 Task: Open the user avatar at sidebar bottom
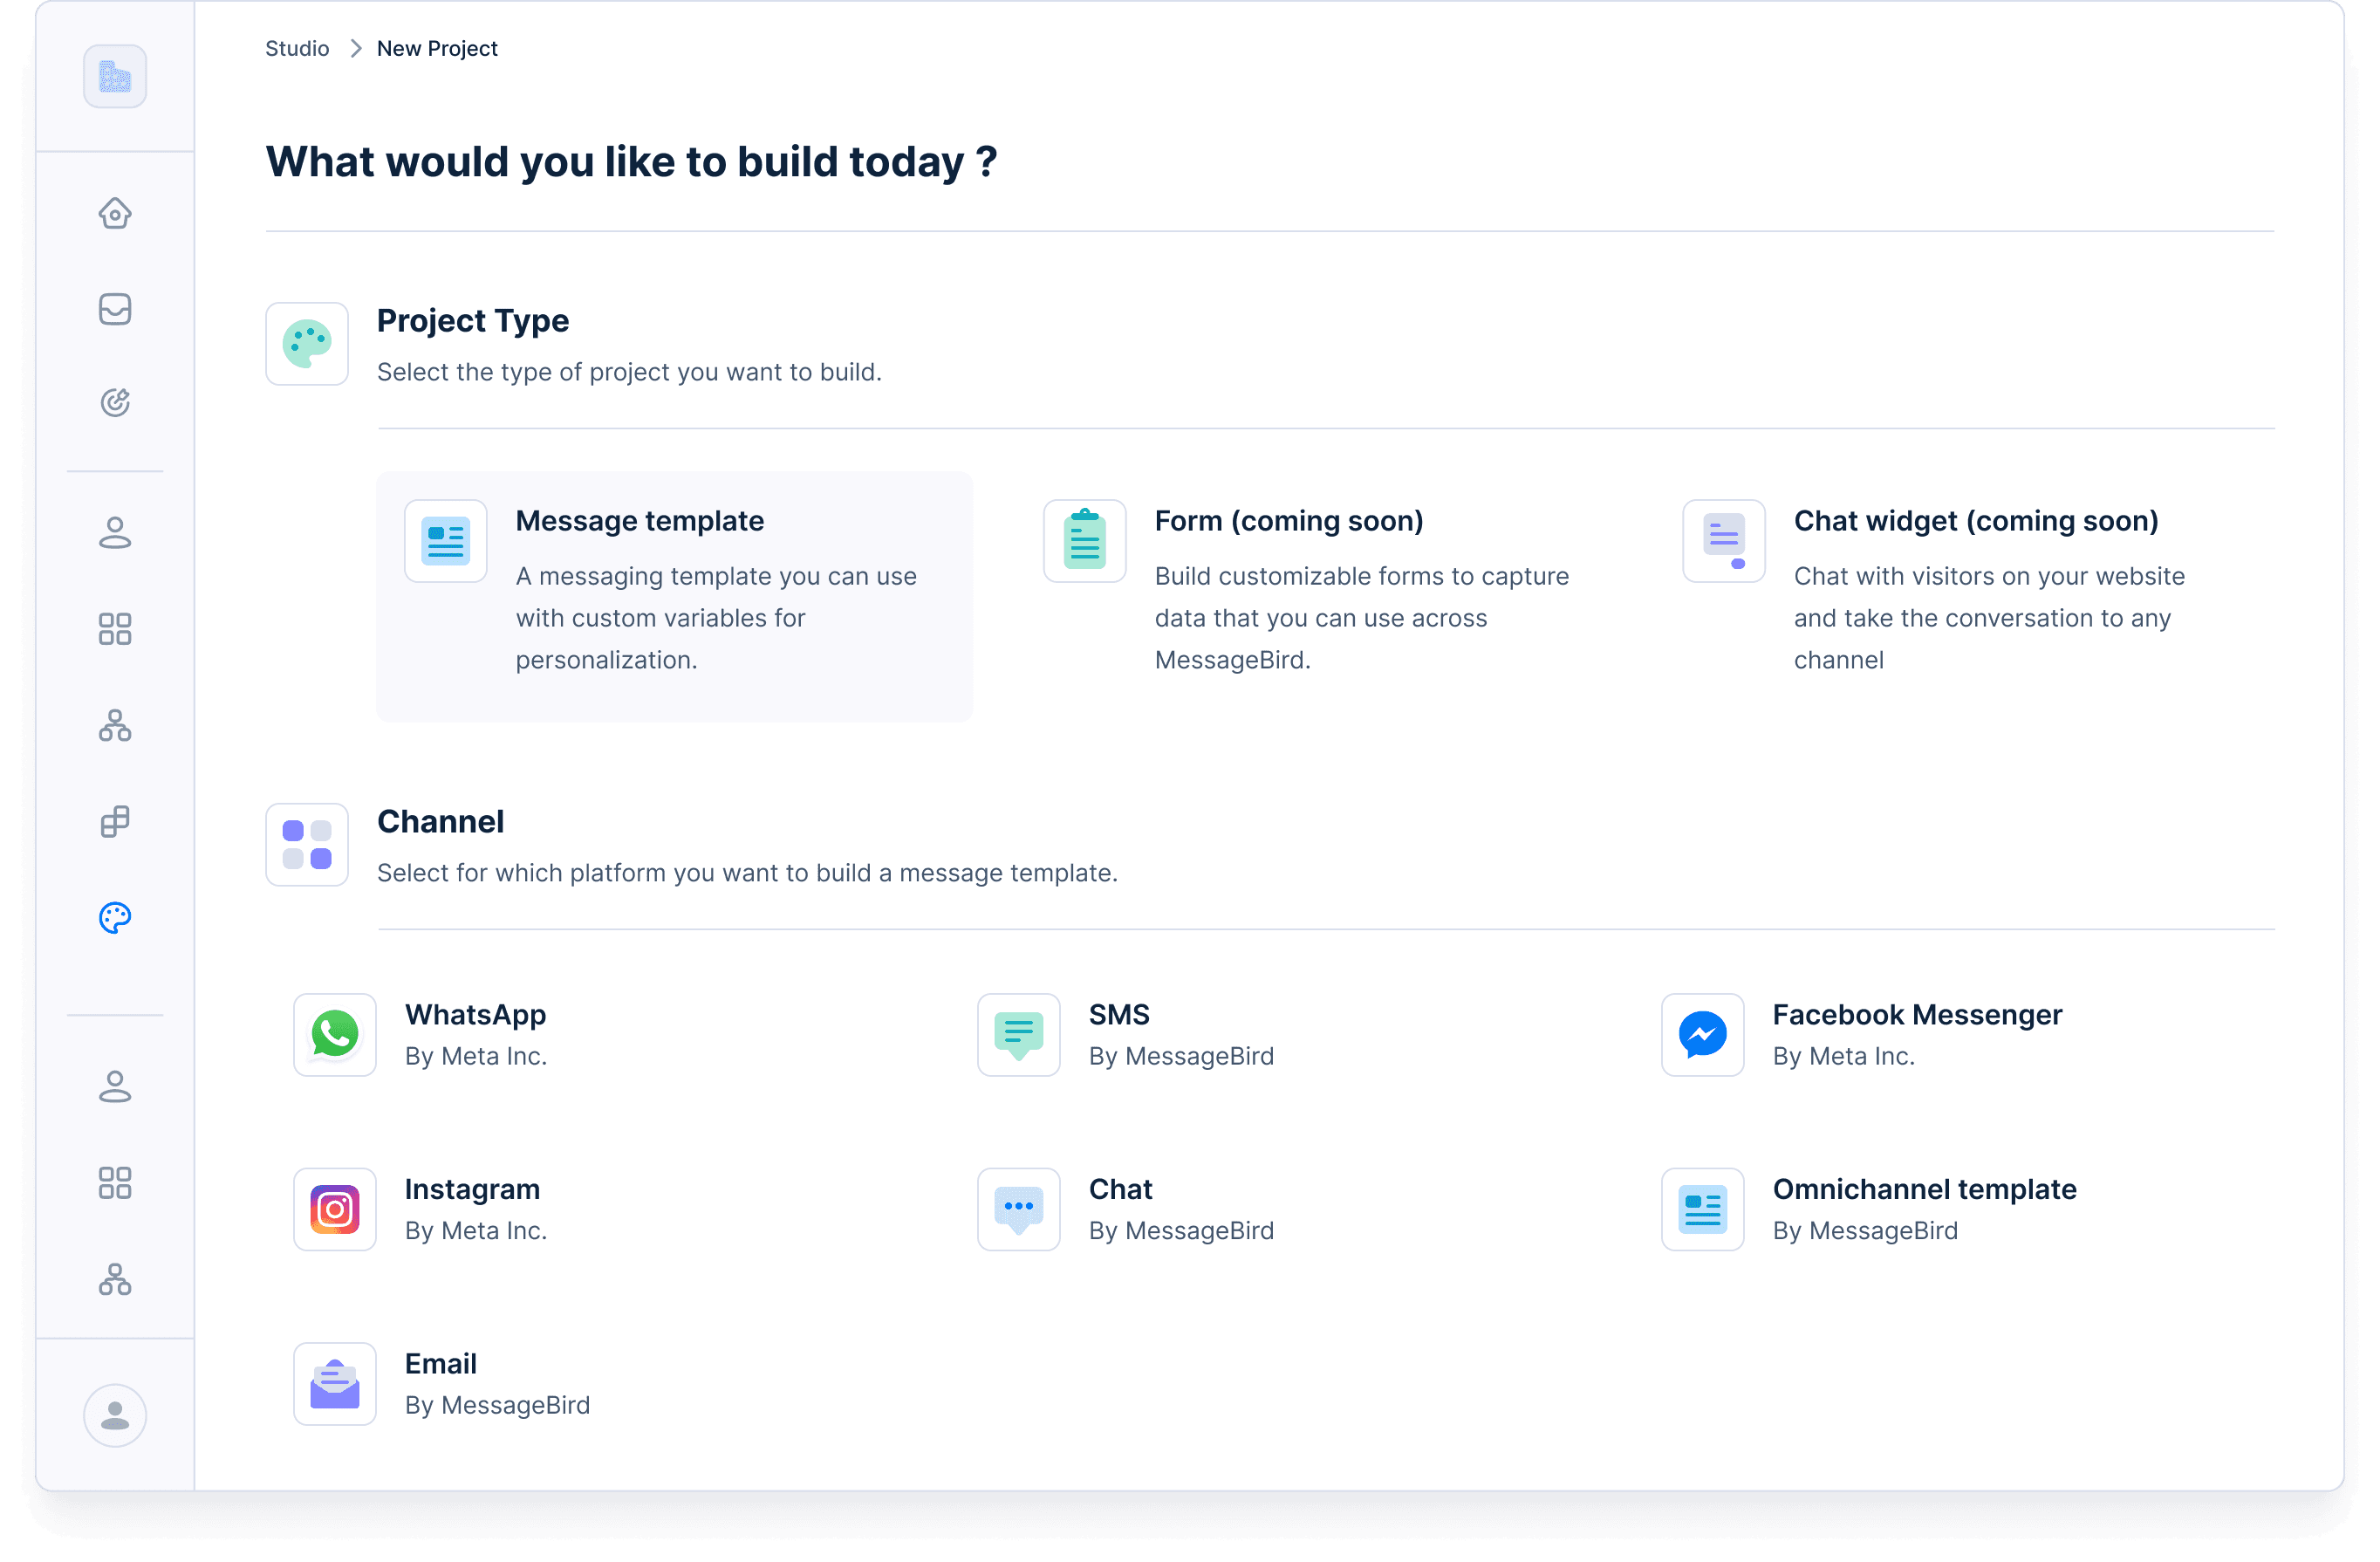[115, 1415]
